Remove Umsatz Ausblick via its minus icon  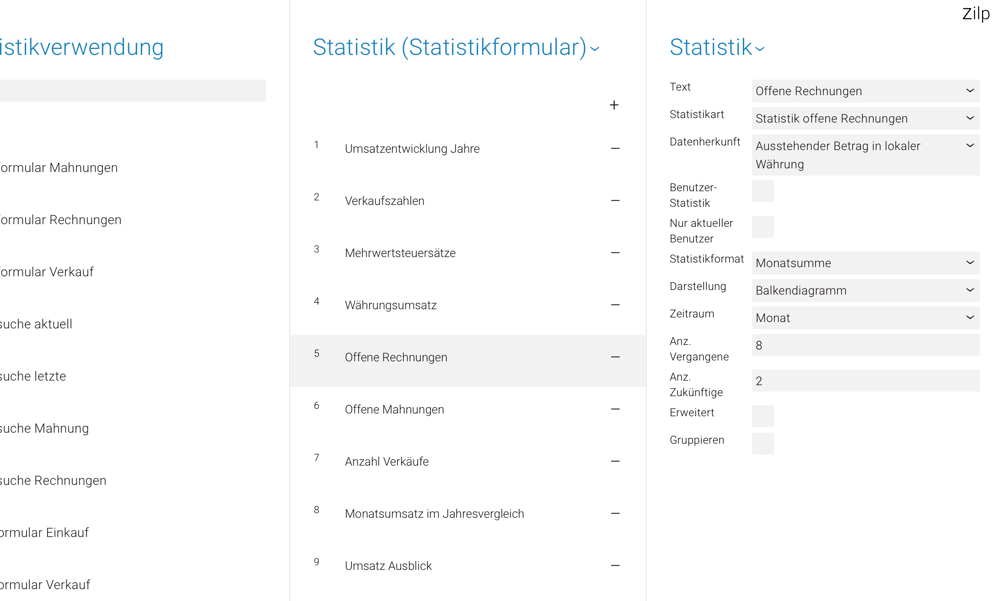coord(615,566)
